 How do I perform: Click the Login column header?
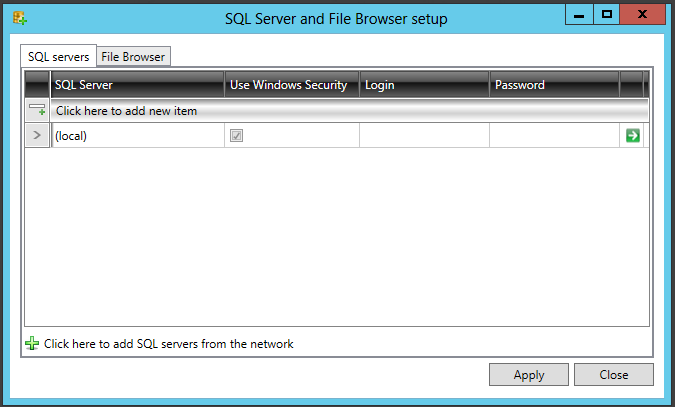(x=424, y=85)
